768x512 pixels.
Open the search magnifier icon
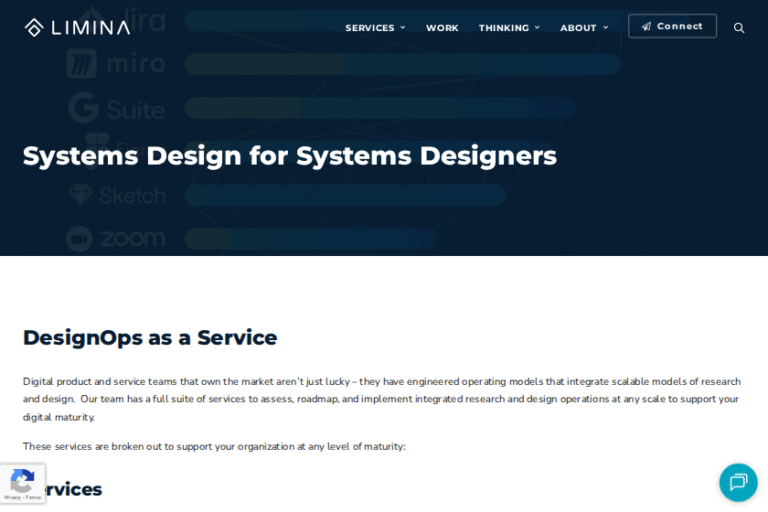point(739,28)
